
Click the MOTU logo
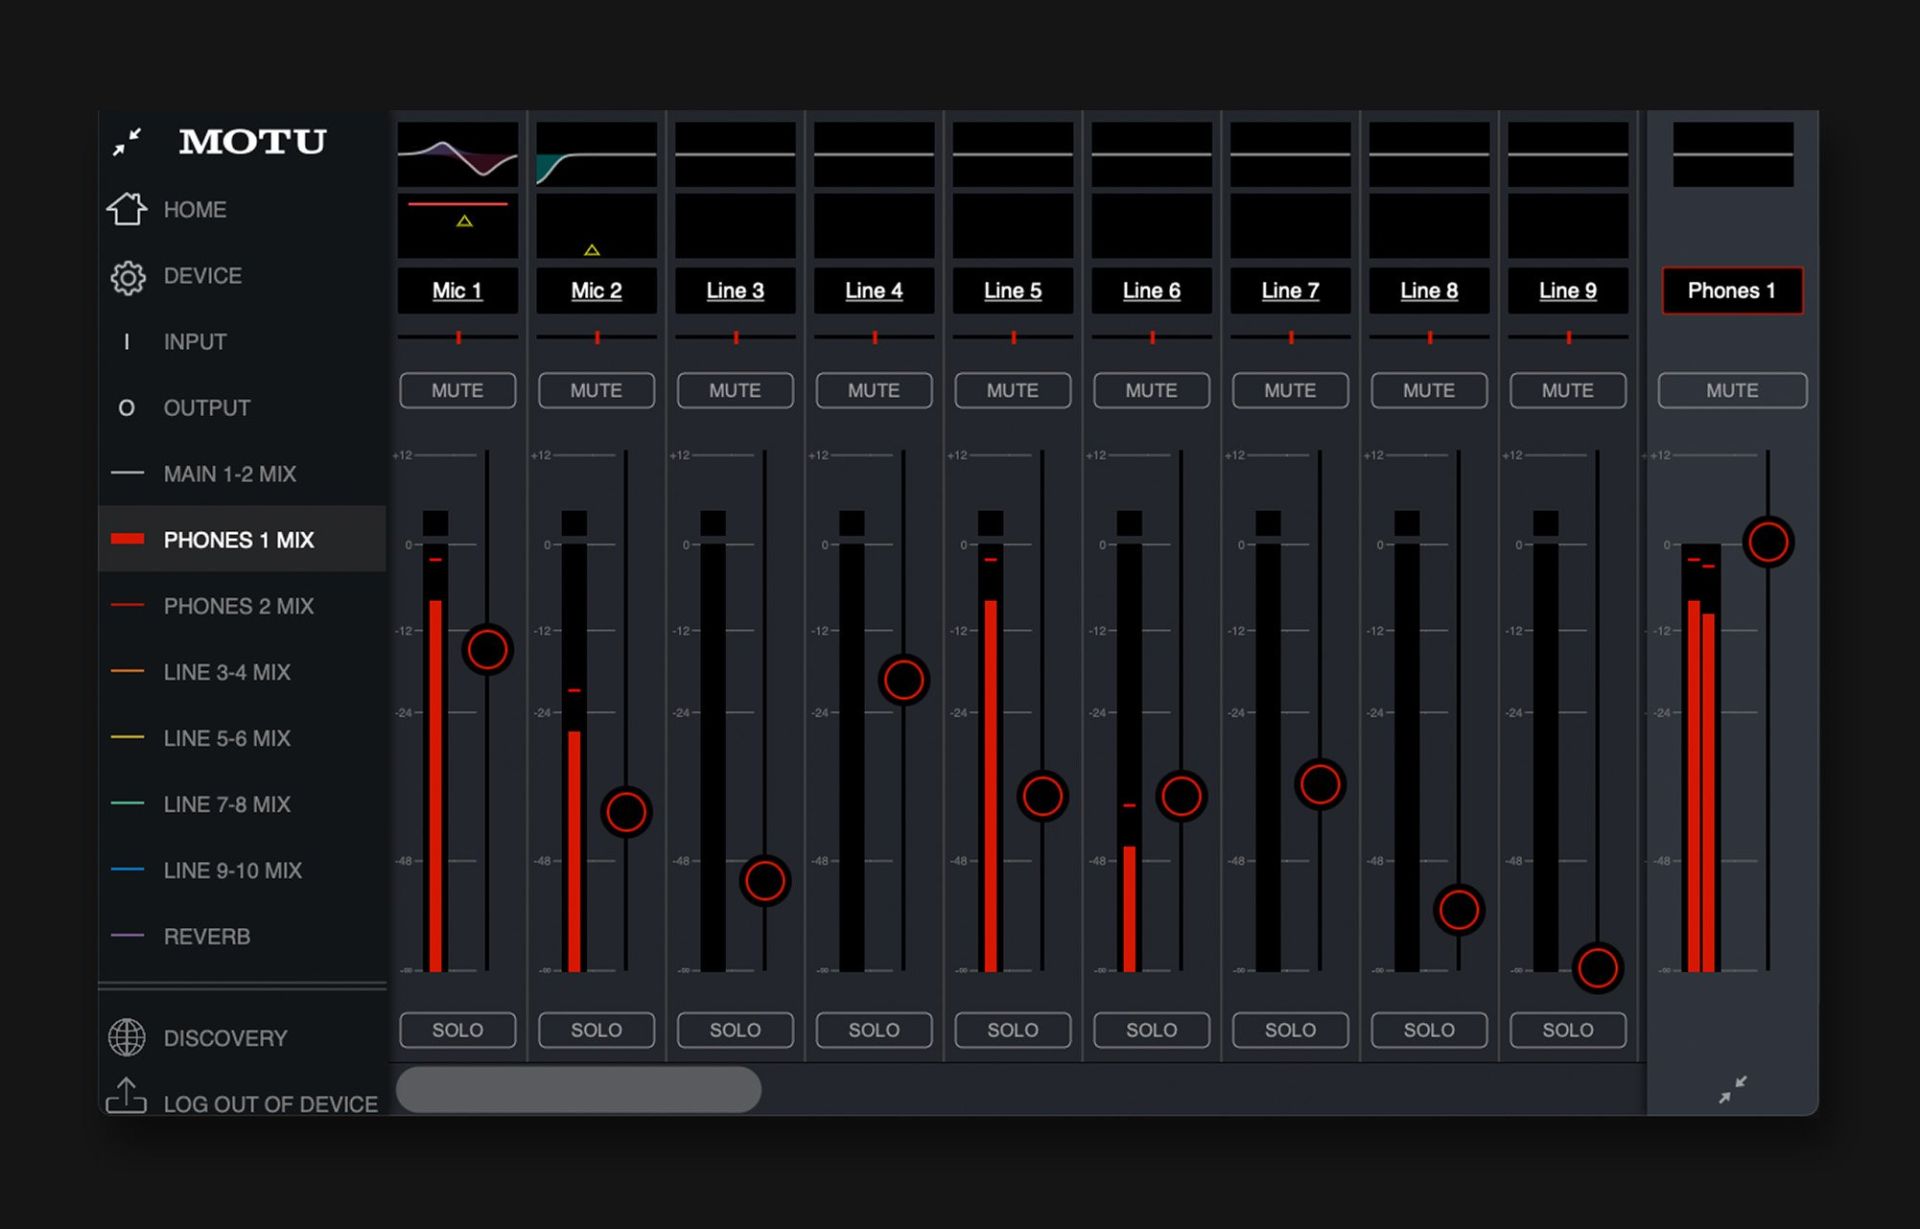pos(253,142)
